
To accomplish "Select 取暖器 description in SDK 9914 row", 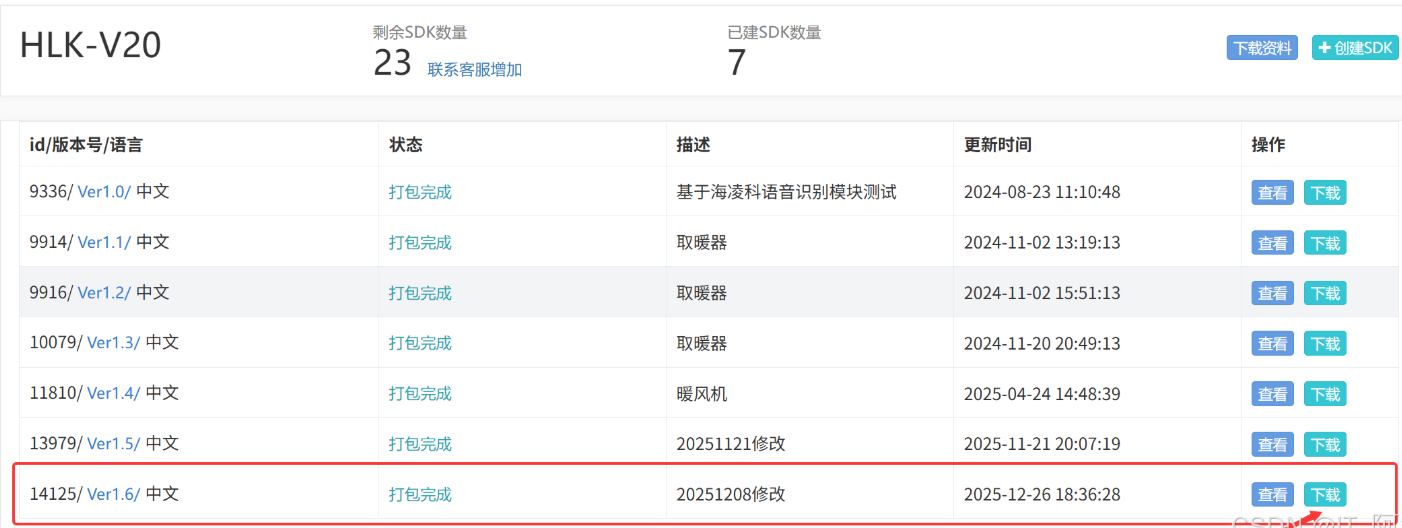I will 702,242.
